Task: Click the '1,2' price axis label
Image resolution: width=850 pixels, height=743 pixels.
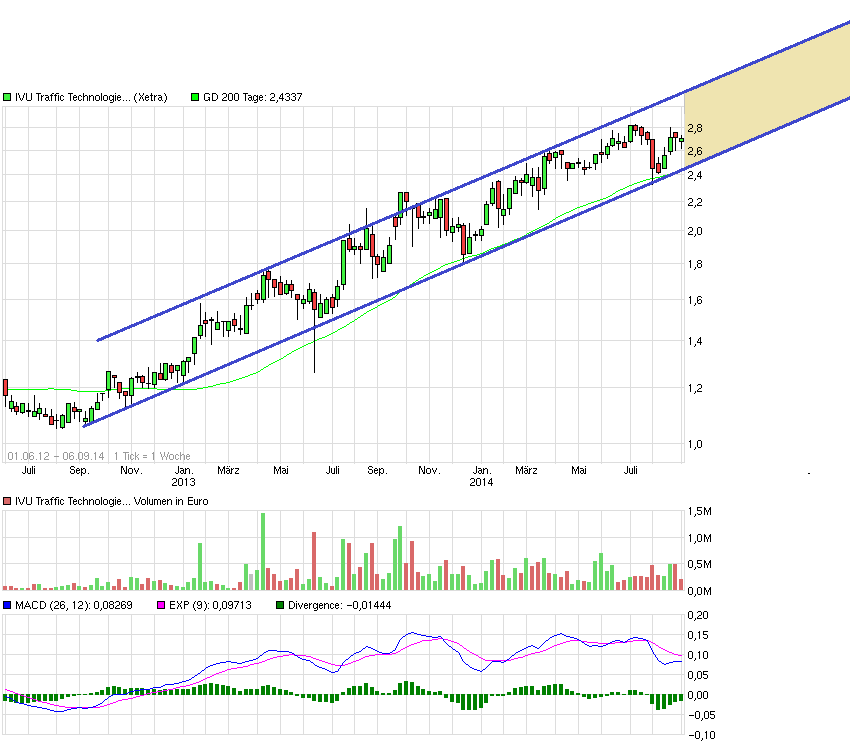Action: tap(695, 389)
